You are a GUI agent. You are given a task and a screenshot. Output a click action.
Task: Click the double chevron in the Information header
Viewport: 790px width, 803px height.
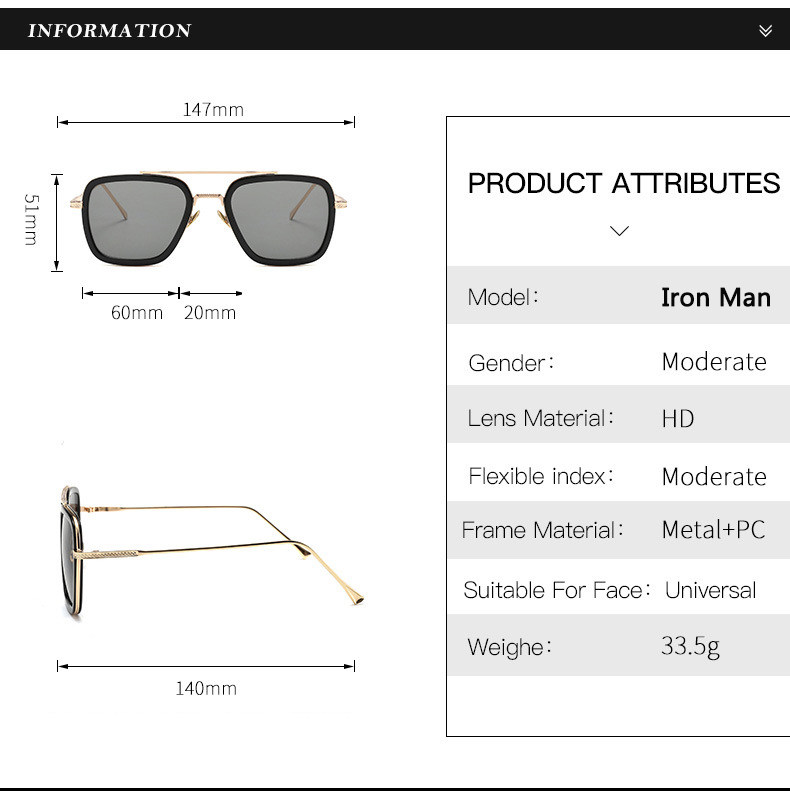(x=765, y=31)
